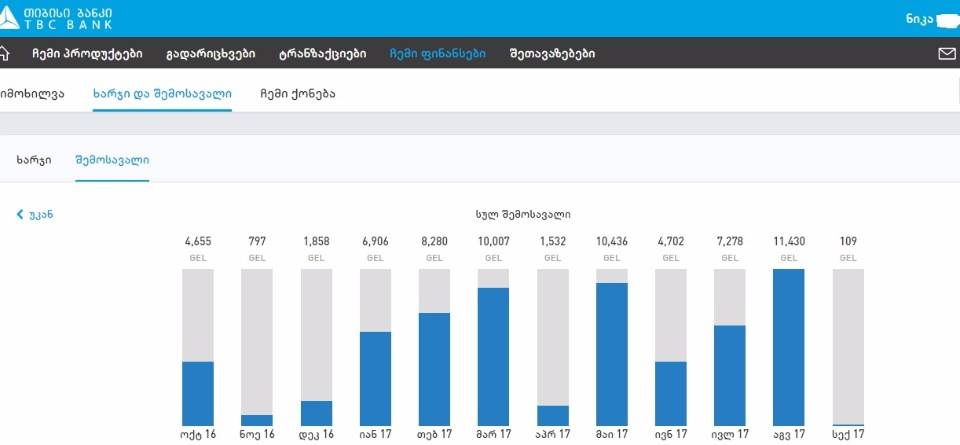960x445 pixels.
Task: Select the თებ 17 bar
Action: [x=434, y=347]
